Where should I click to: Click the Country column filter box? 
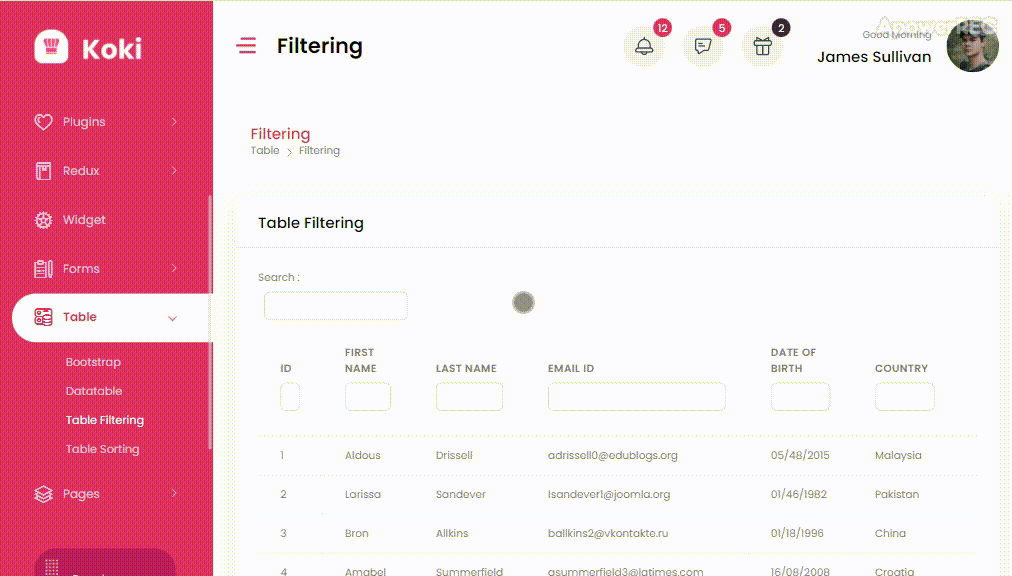click(904, 397)
